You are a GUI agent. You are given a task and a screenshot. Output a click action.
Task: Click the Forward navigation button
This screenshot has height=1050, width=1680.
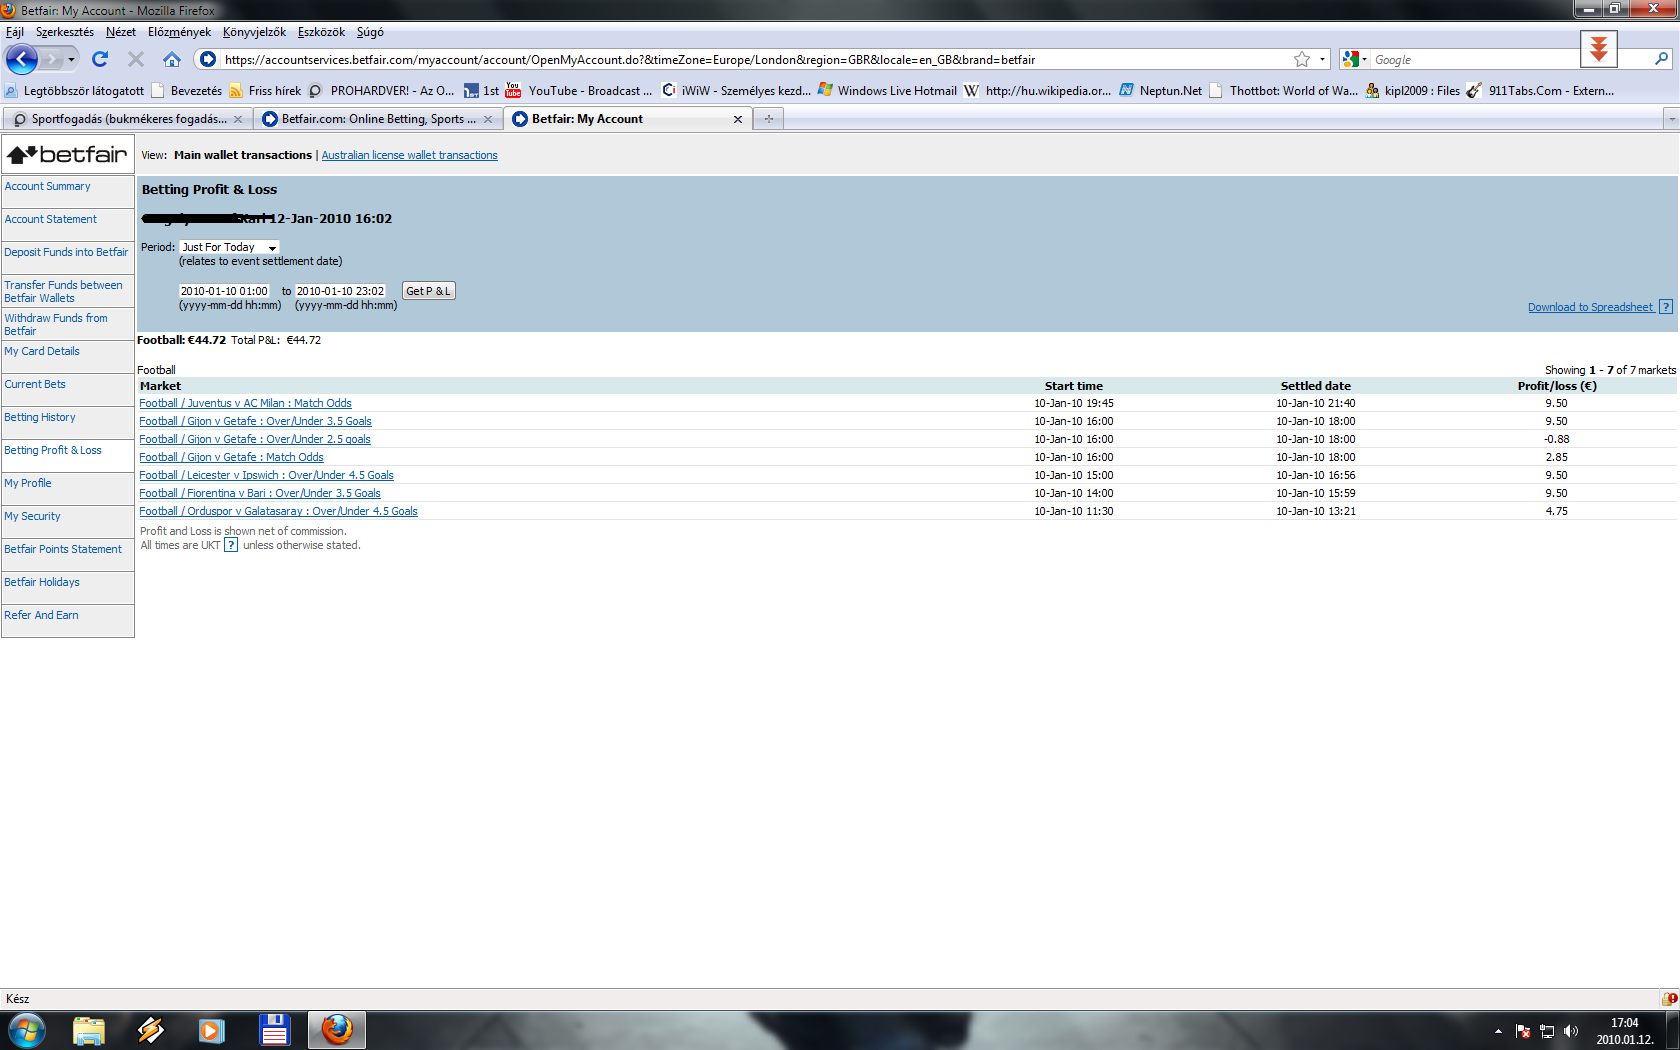pos(52,60)
